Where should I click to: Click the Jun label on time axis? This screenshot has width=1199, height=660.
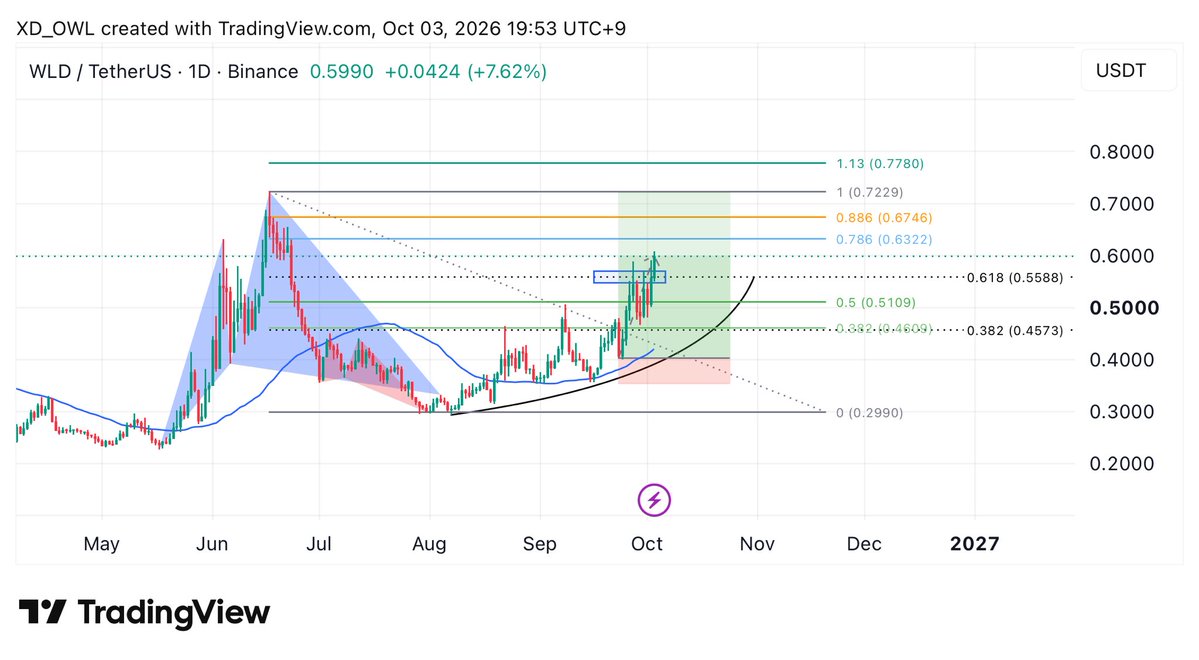(212, 544)
